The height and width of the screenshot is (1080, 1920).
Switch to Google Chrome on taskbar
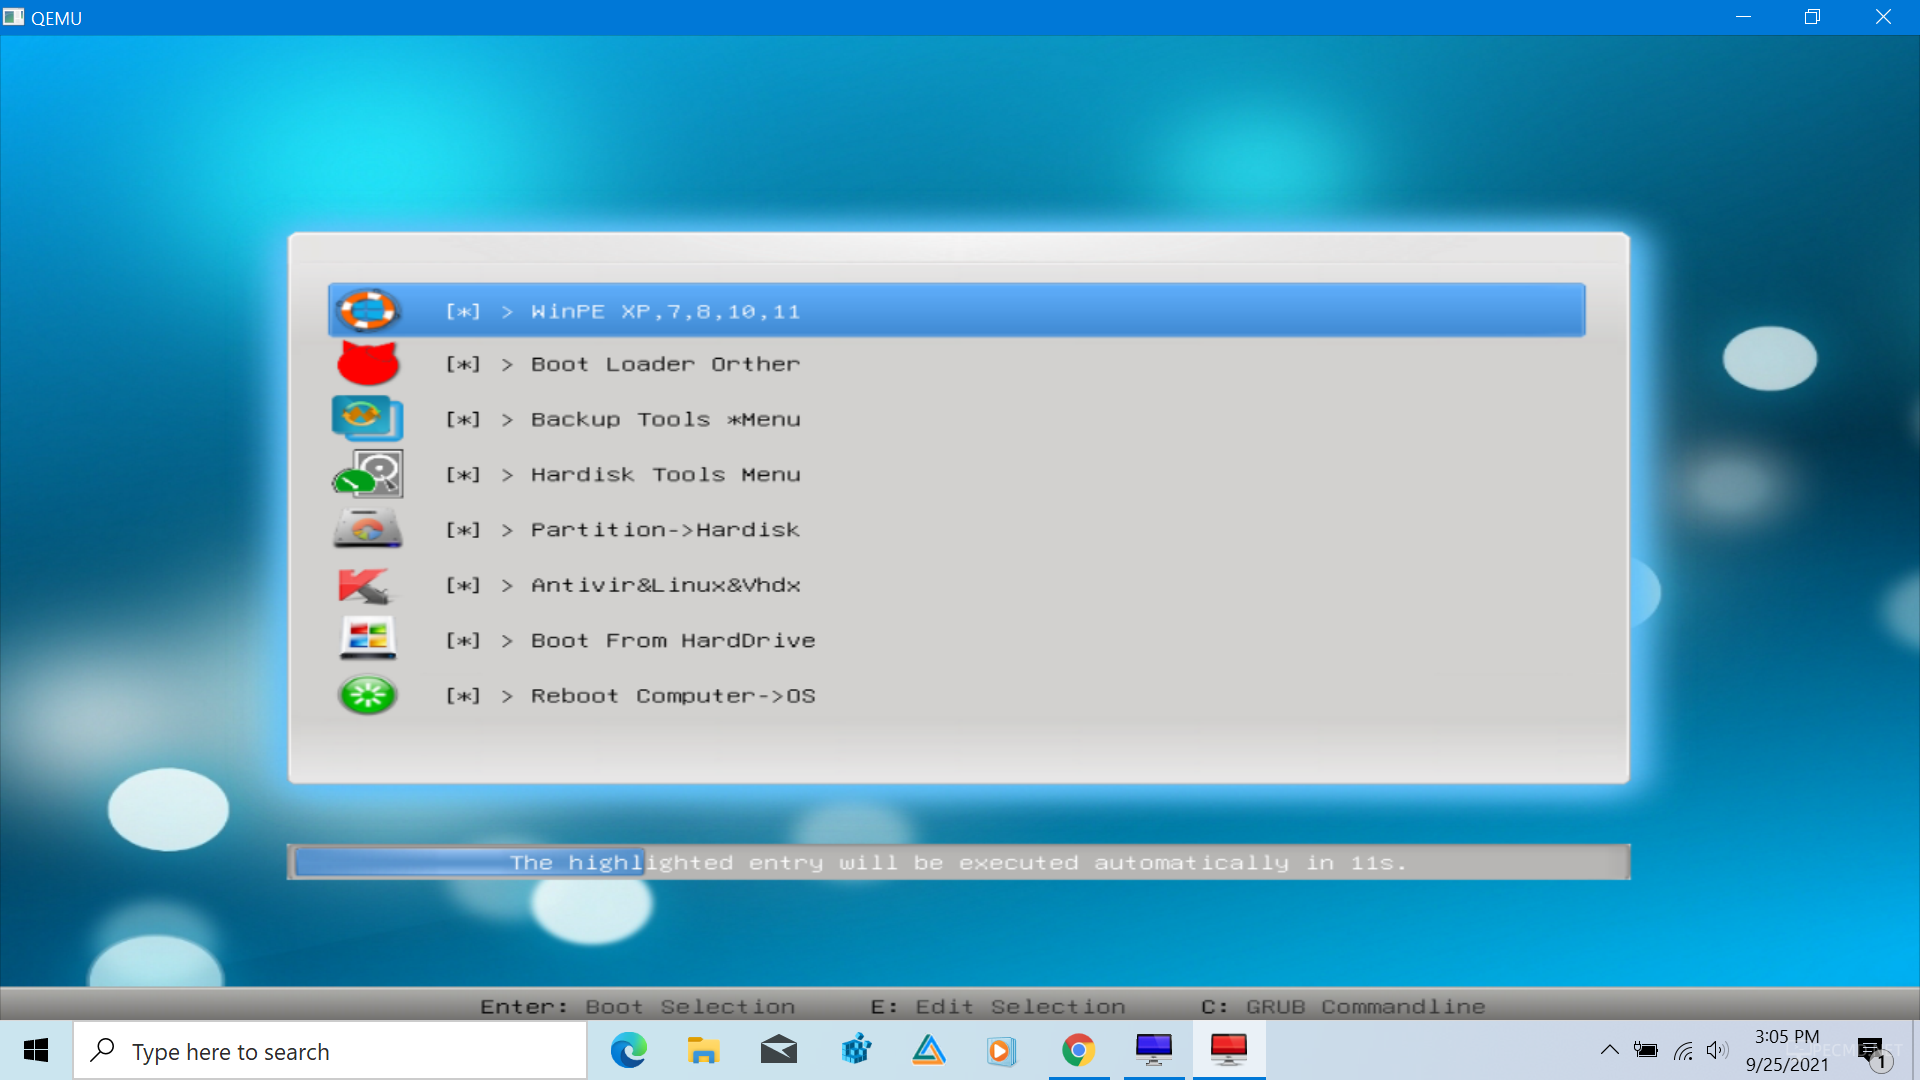click(1078, 1050)
